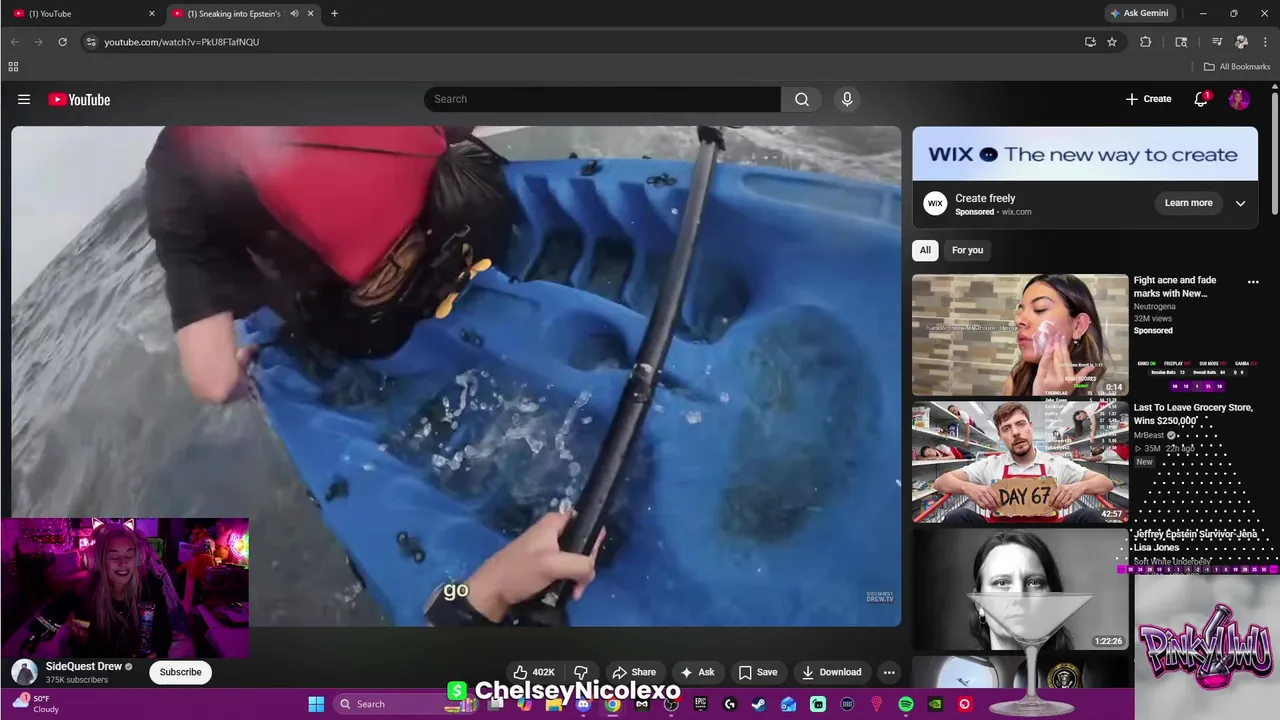Launch Epic Games from the taskbar
The width and height of the screenshot is (1280, 720).
700,704
